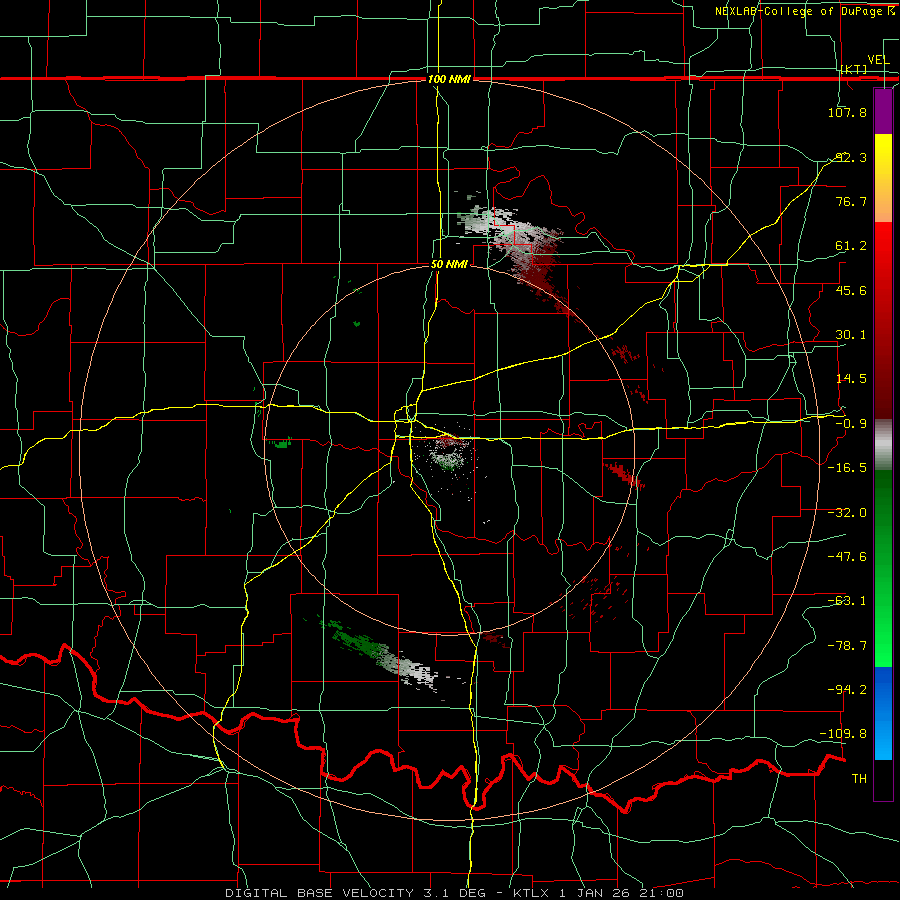
Task: Select the -109.8 legend value
Action: click(x=844, y=734)
